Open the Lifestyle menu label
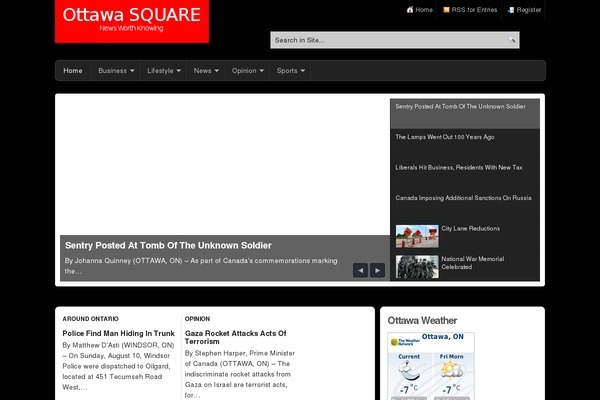The width and height of the screenshot is (600, 400). tap(160, 71)
